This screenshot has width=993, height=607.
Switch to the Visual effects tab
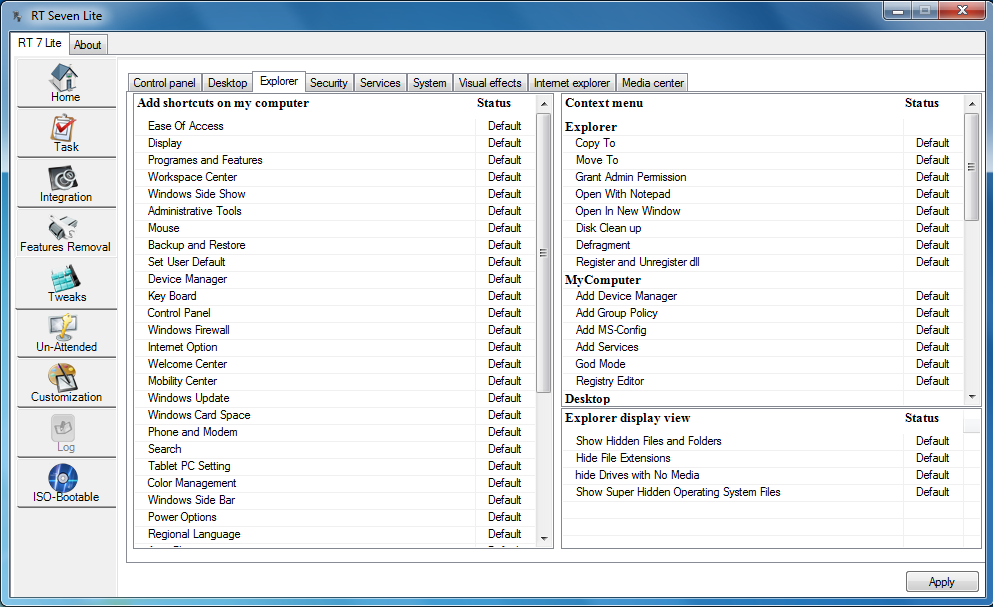pyautogui.click(x=490, y=83)
